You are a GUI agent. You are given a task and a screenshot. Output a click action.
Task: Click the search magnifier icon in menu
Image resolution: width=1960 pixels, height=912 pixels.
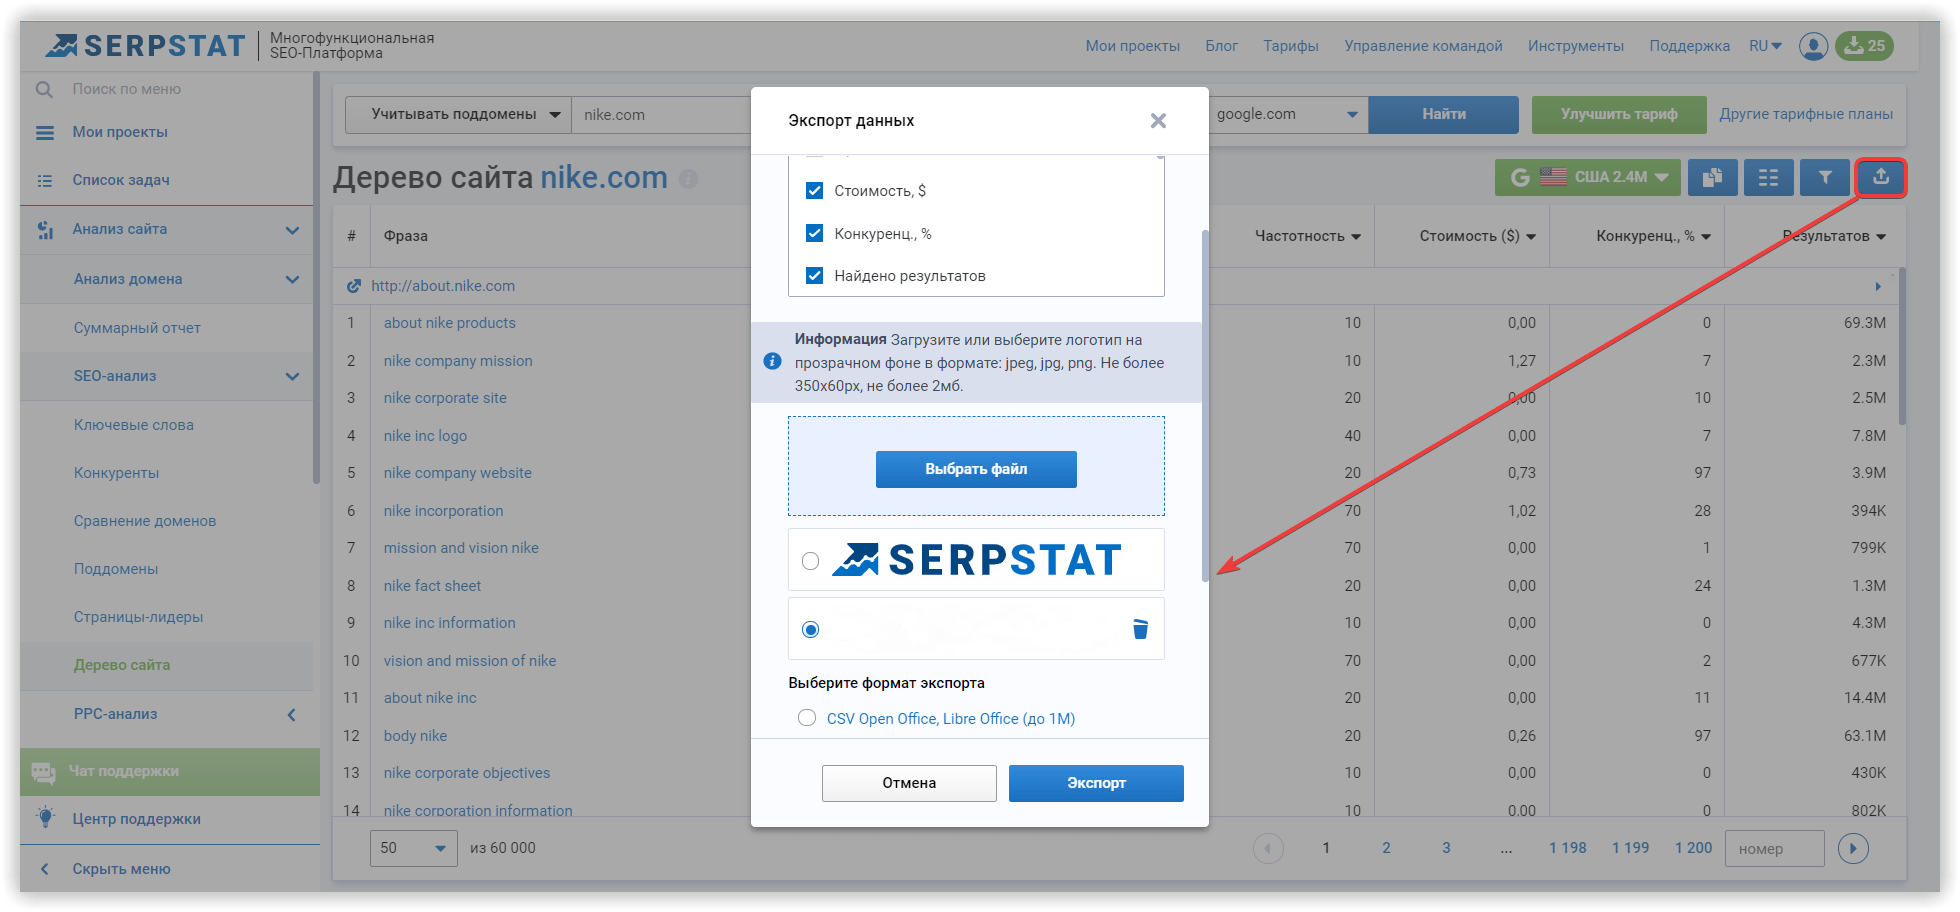click(45, 89)
